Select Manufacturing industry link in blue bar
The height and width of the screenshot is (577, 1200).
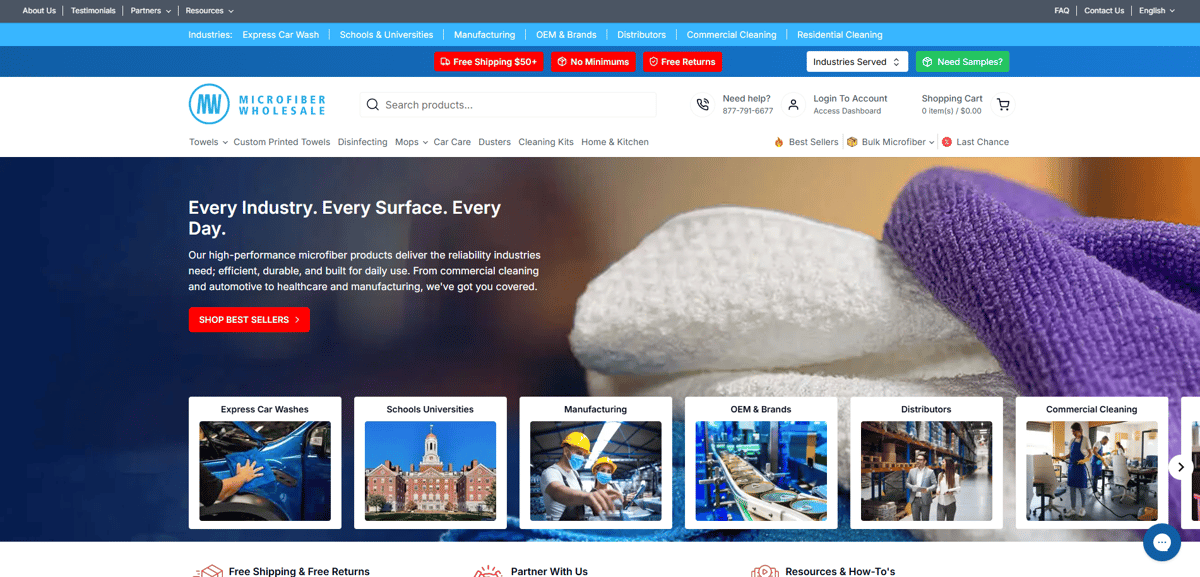tap(485, 35)
